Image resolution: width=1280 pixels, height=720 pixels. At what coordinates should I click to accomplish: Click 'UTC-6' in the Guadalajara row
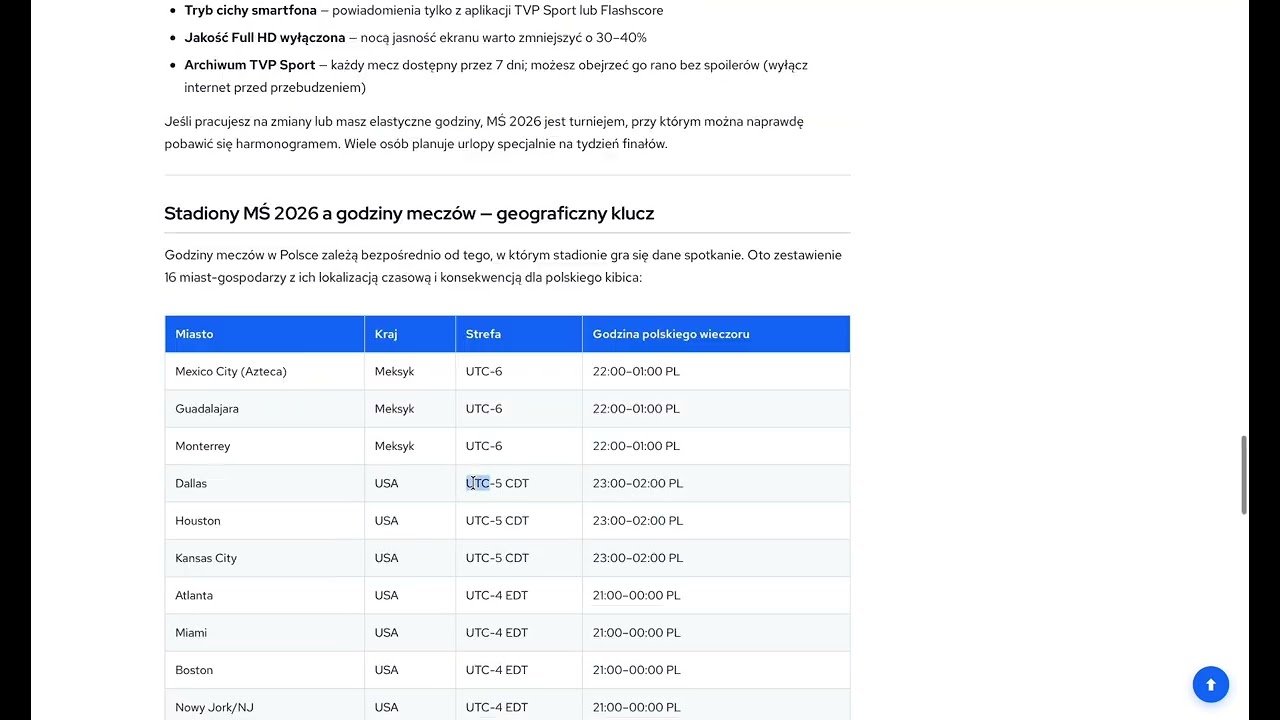[x=484, y=409]
